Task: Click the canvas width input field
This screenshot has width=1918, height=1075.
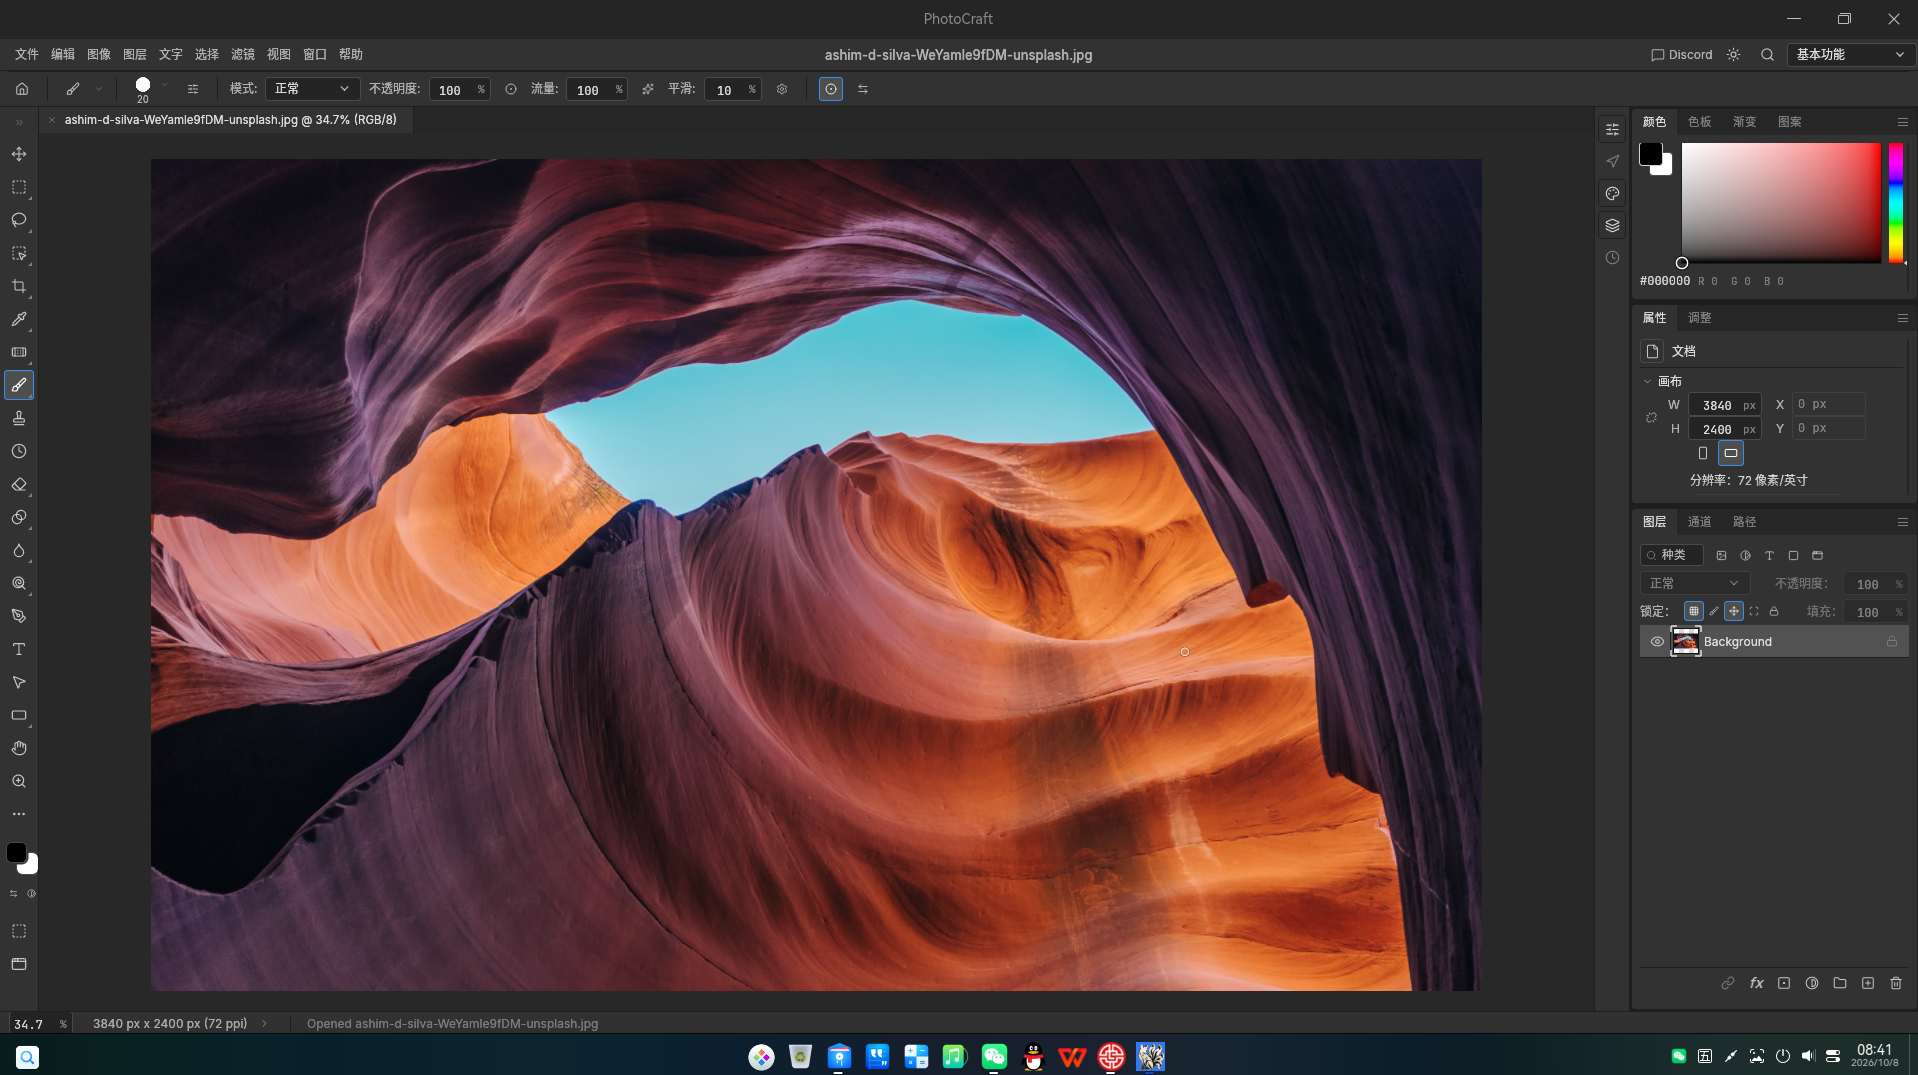Action: tap(1724, 405)
